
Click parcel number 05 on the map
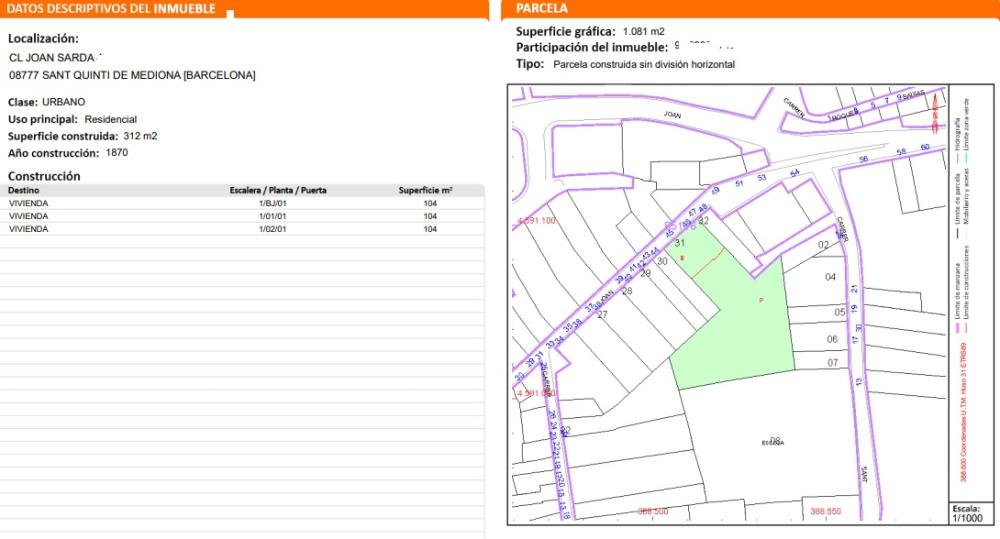point(840,312)
